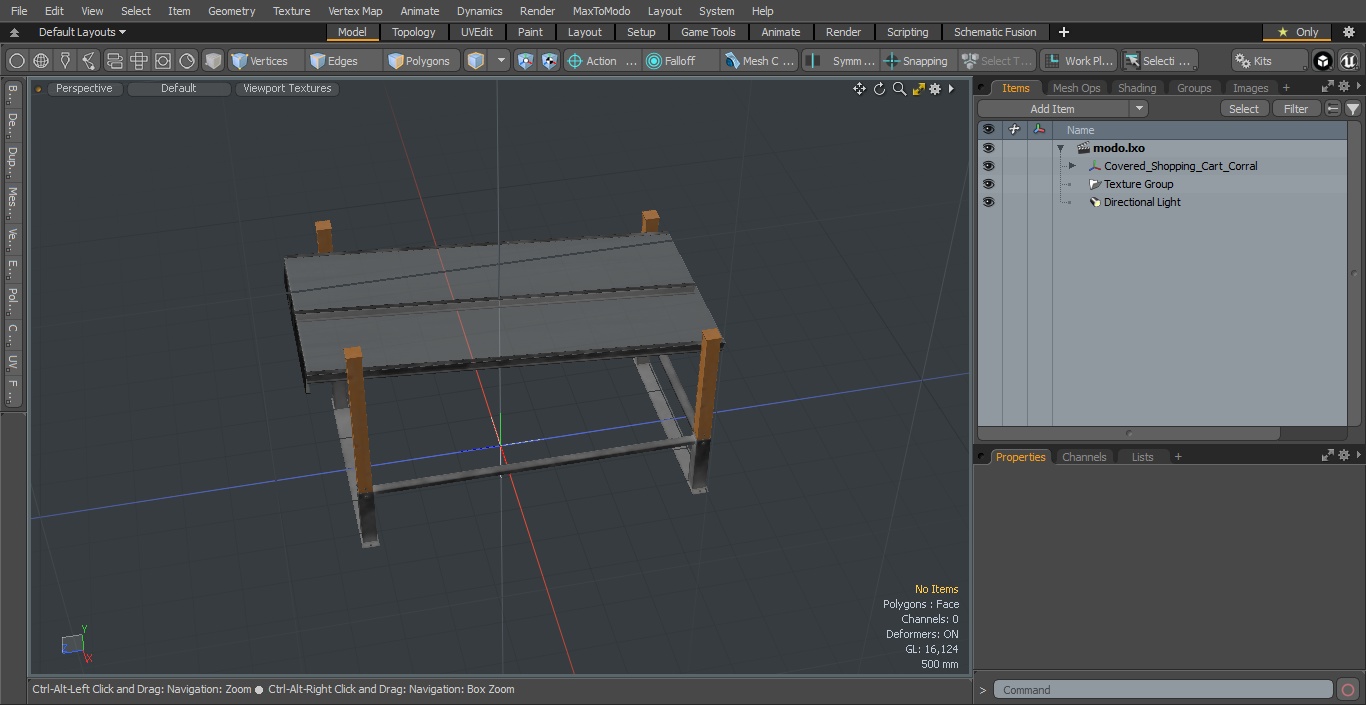Open the Symmetry options
Screen dimensions: 1366x705
click(841, 61)
